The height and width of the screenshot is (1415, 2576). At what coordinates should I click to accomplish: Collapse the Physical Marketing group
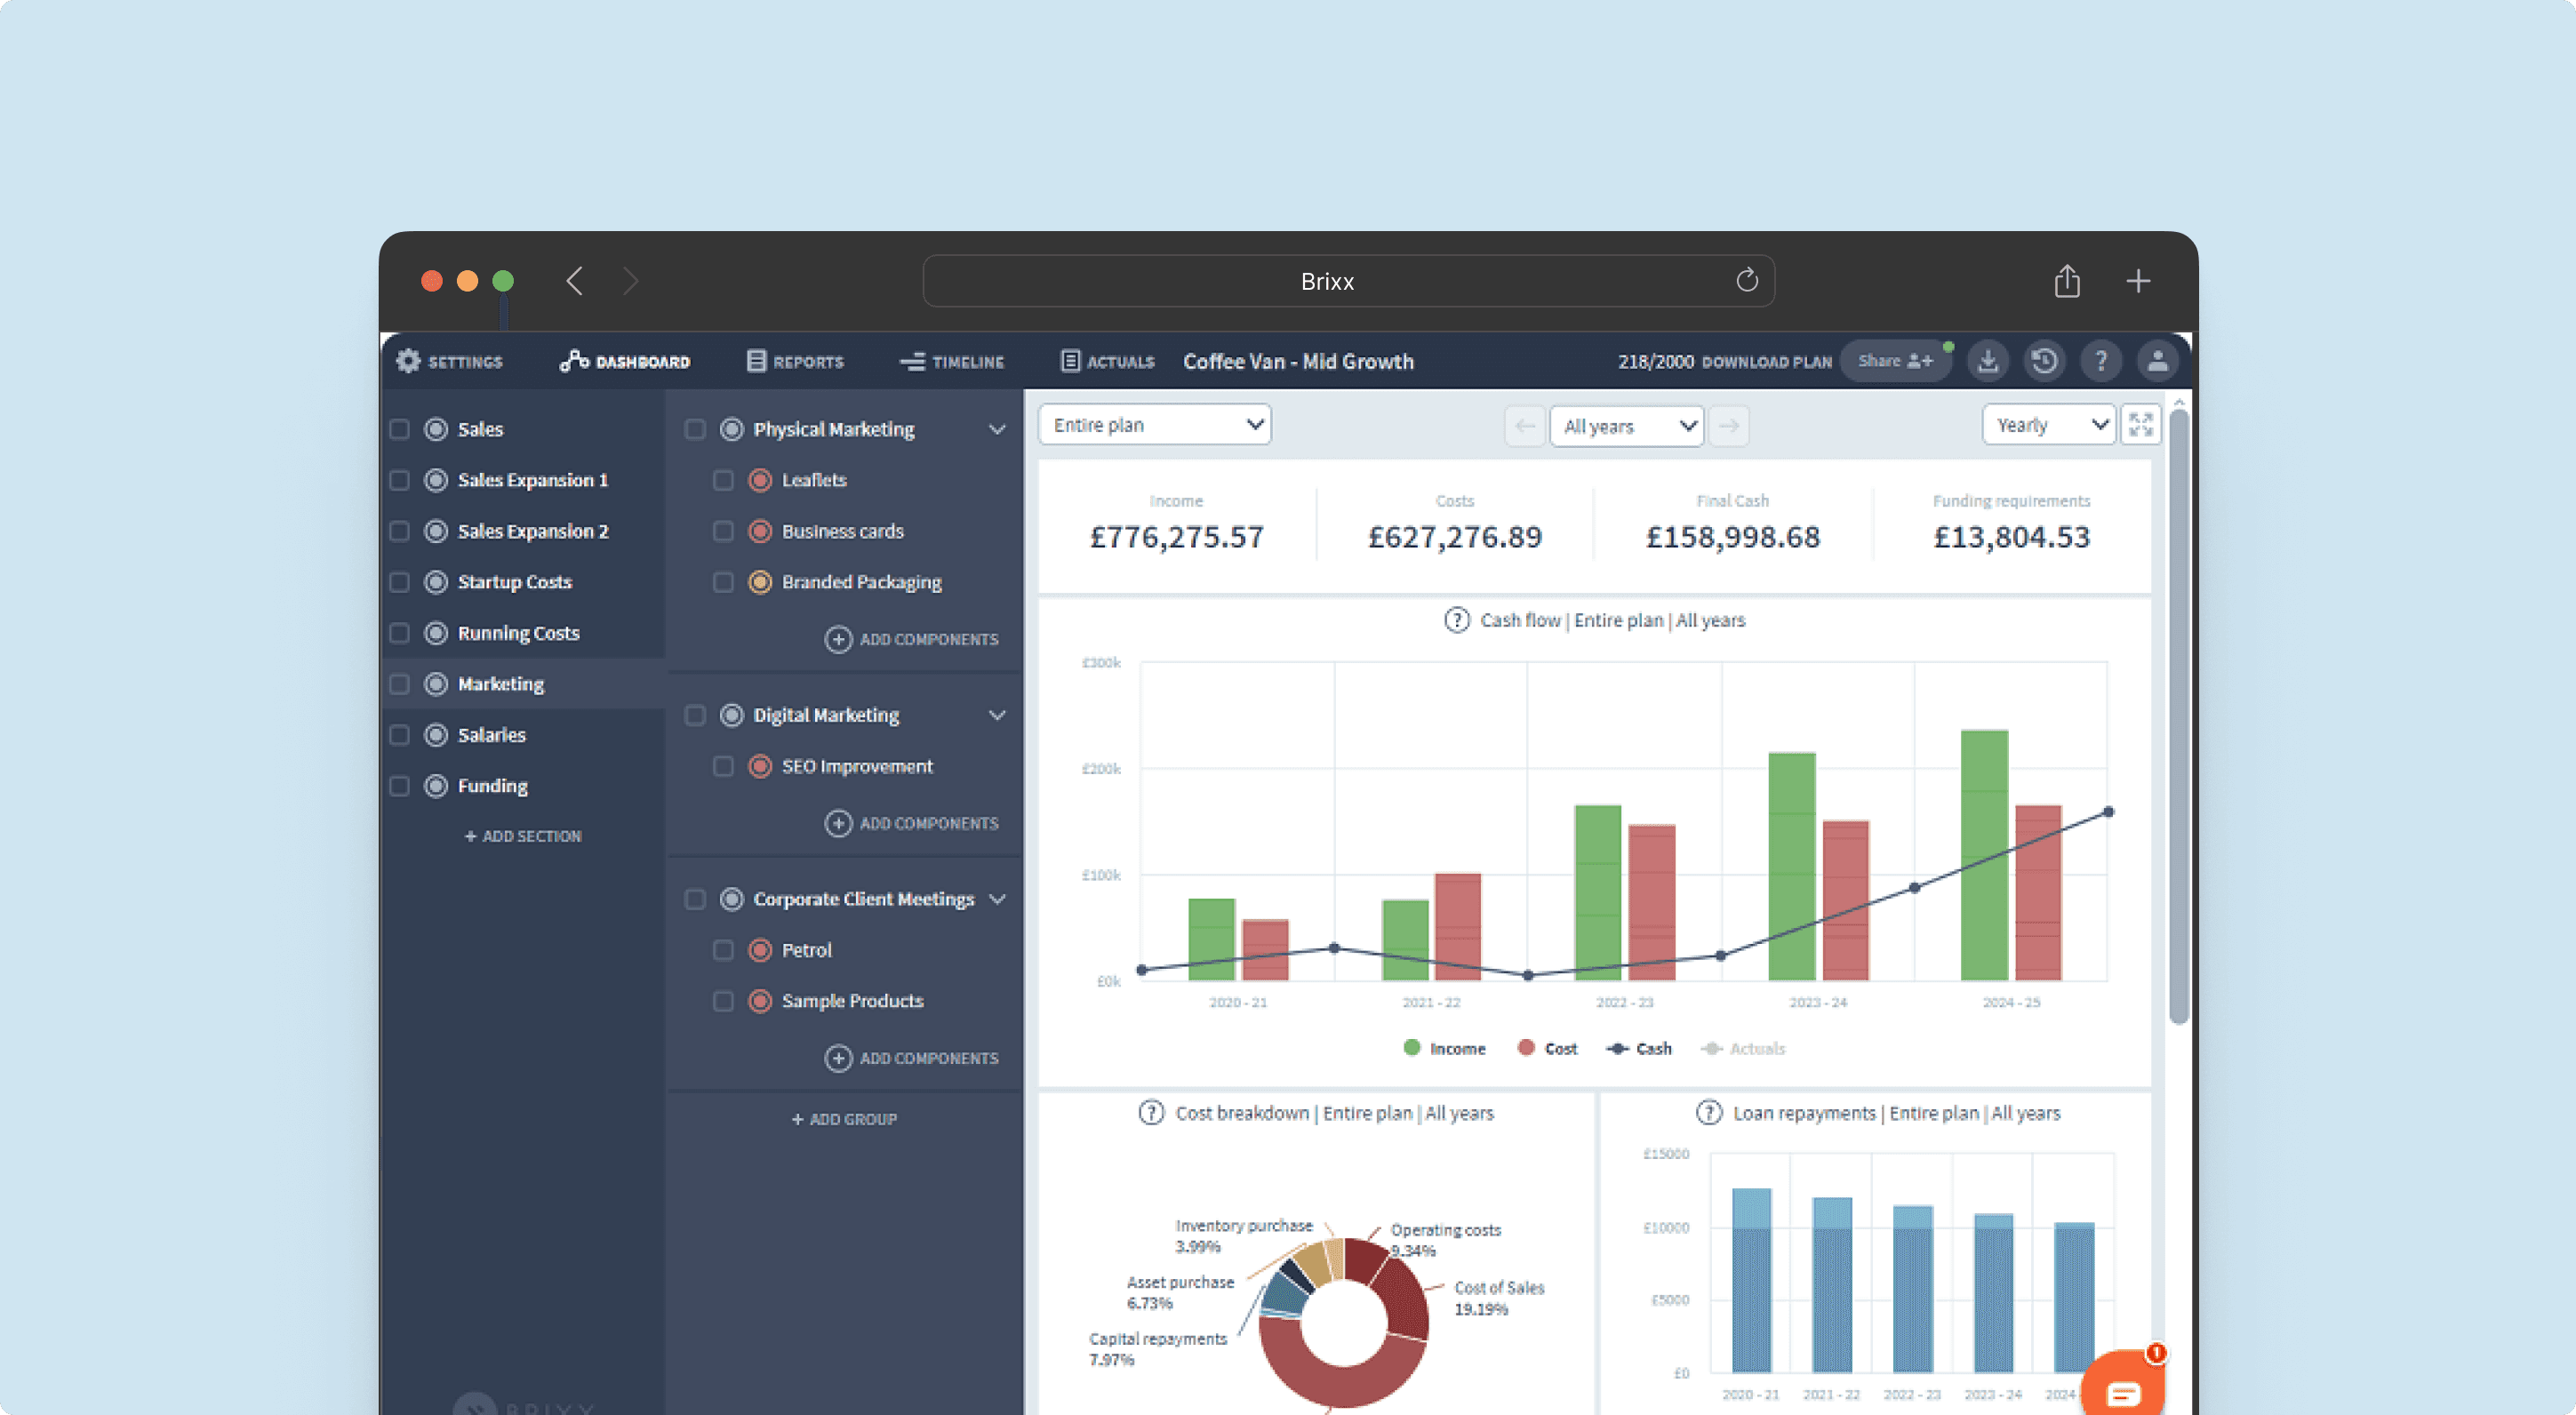point(997,429)
